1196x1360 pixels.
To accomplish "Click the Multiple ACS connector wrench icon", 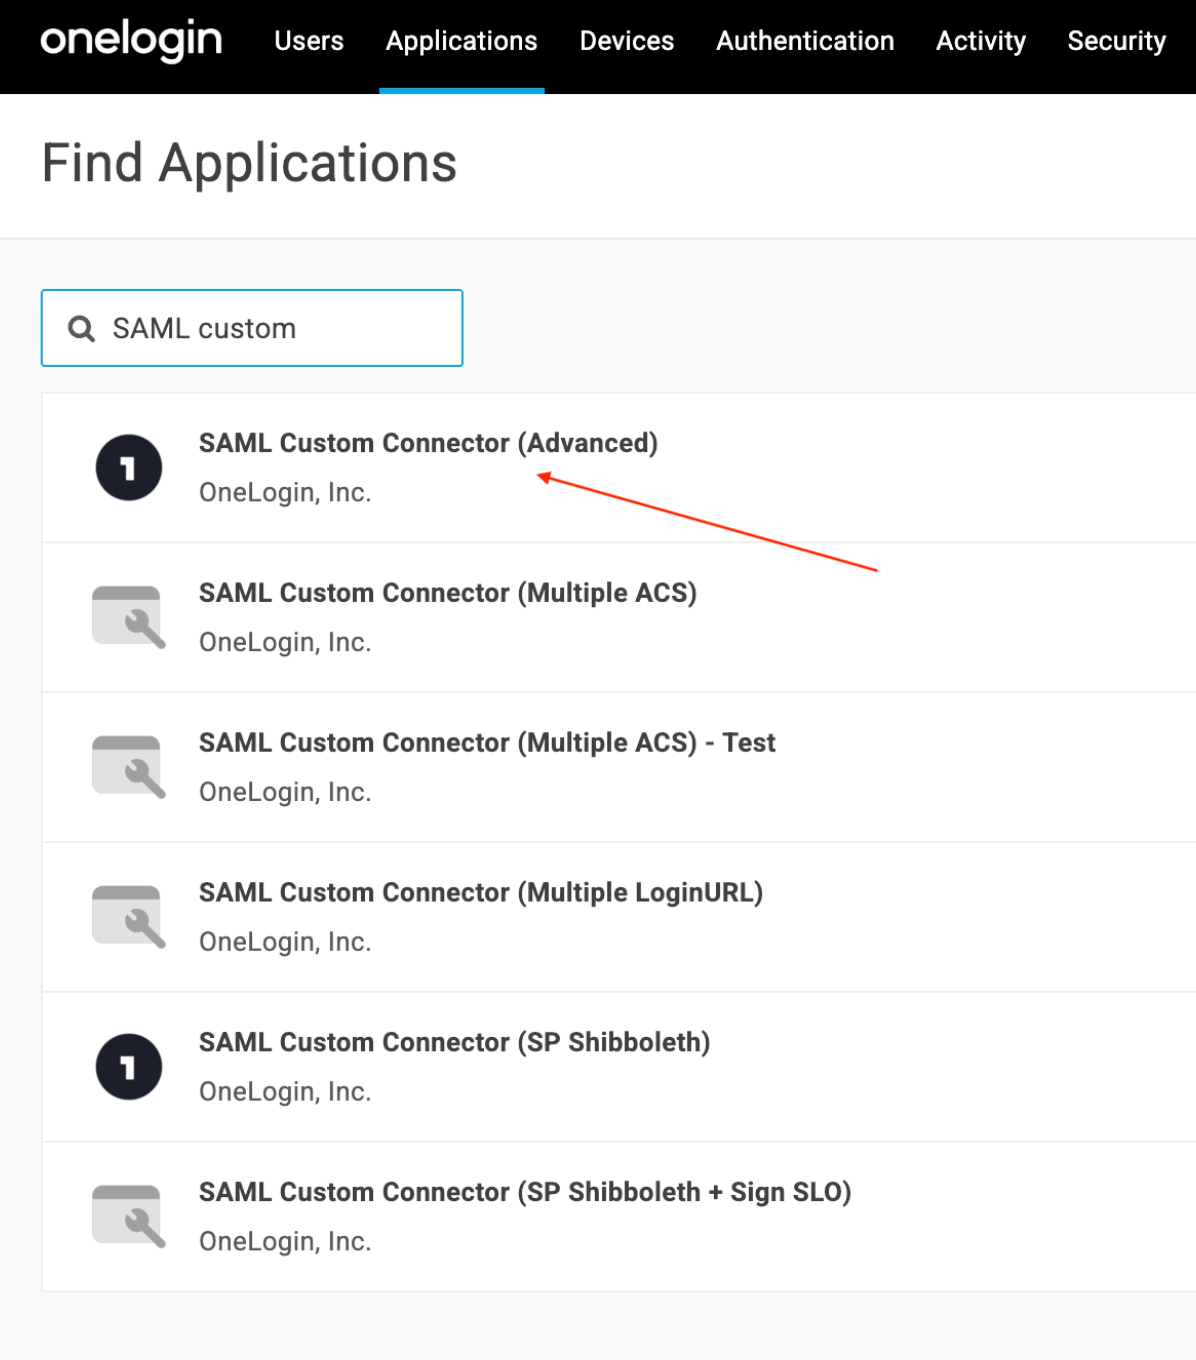I will (129, 617).
